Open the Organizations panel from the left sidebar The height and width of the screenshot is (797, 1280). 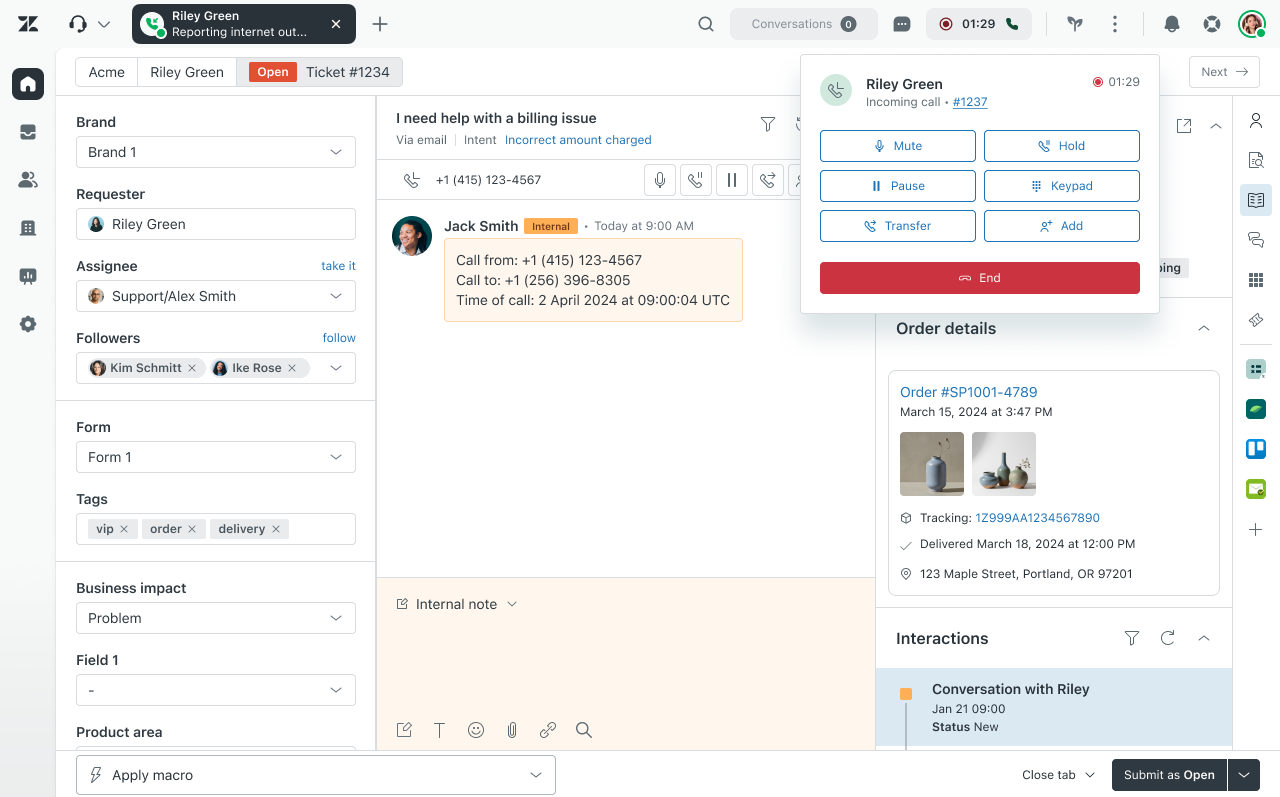pos(27,228)
